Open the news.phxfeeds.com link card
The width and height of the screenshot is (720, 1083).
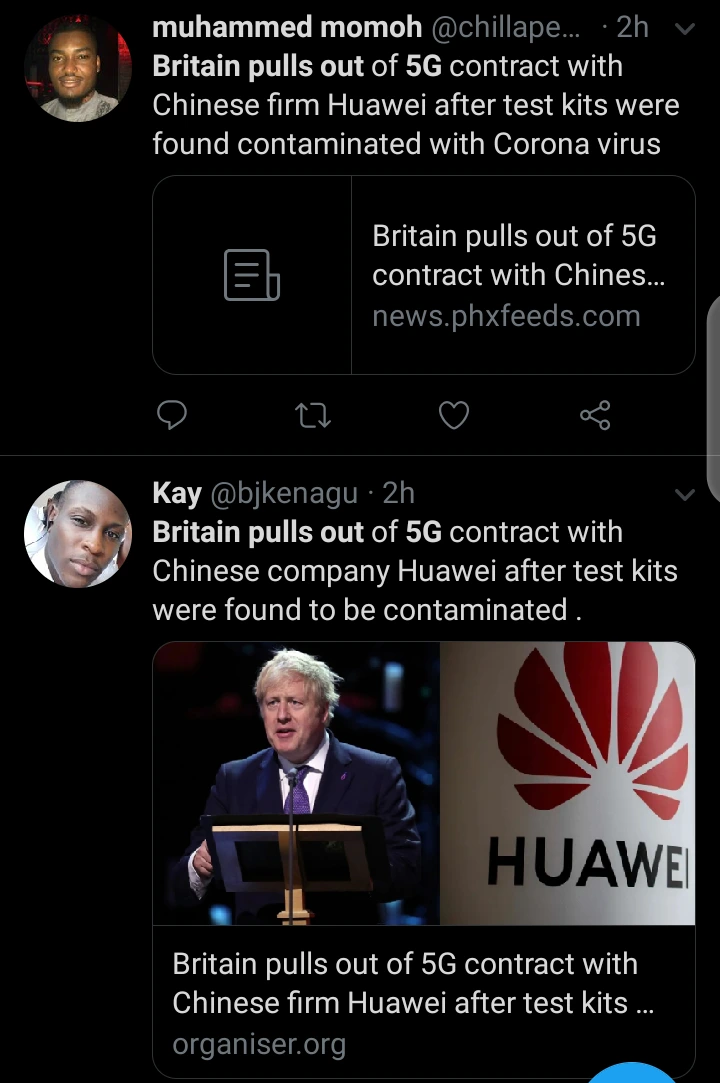(x=424, y=275)
